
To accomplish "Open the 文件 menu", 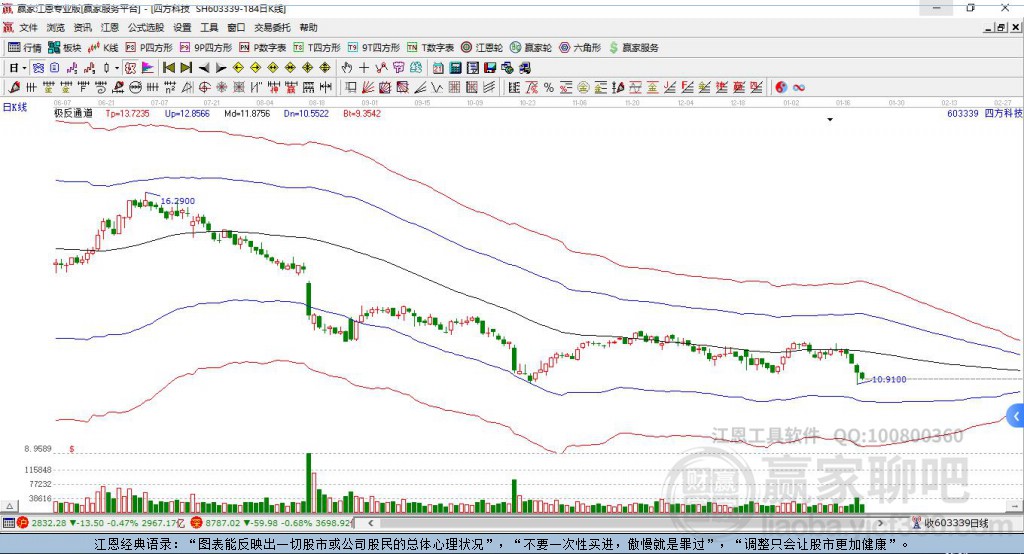I will click(28, 27).
